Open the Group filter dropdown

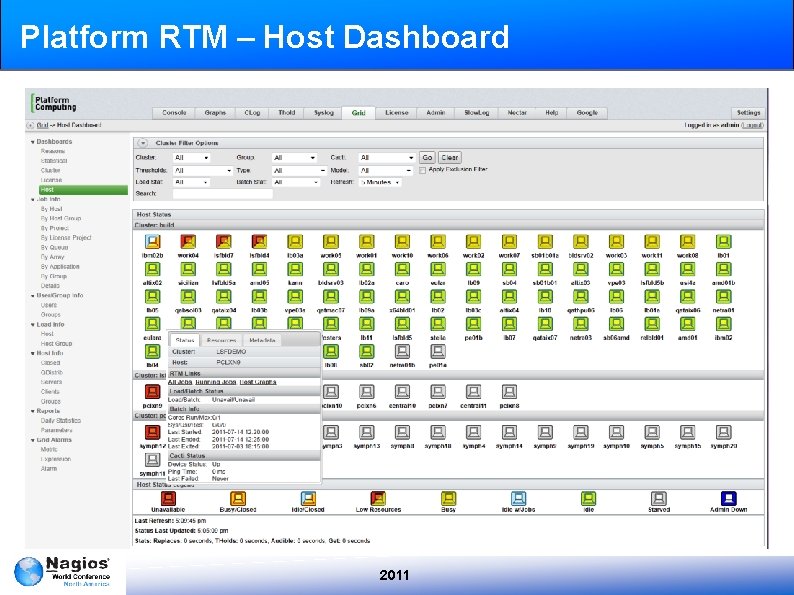tap(294, 158)
